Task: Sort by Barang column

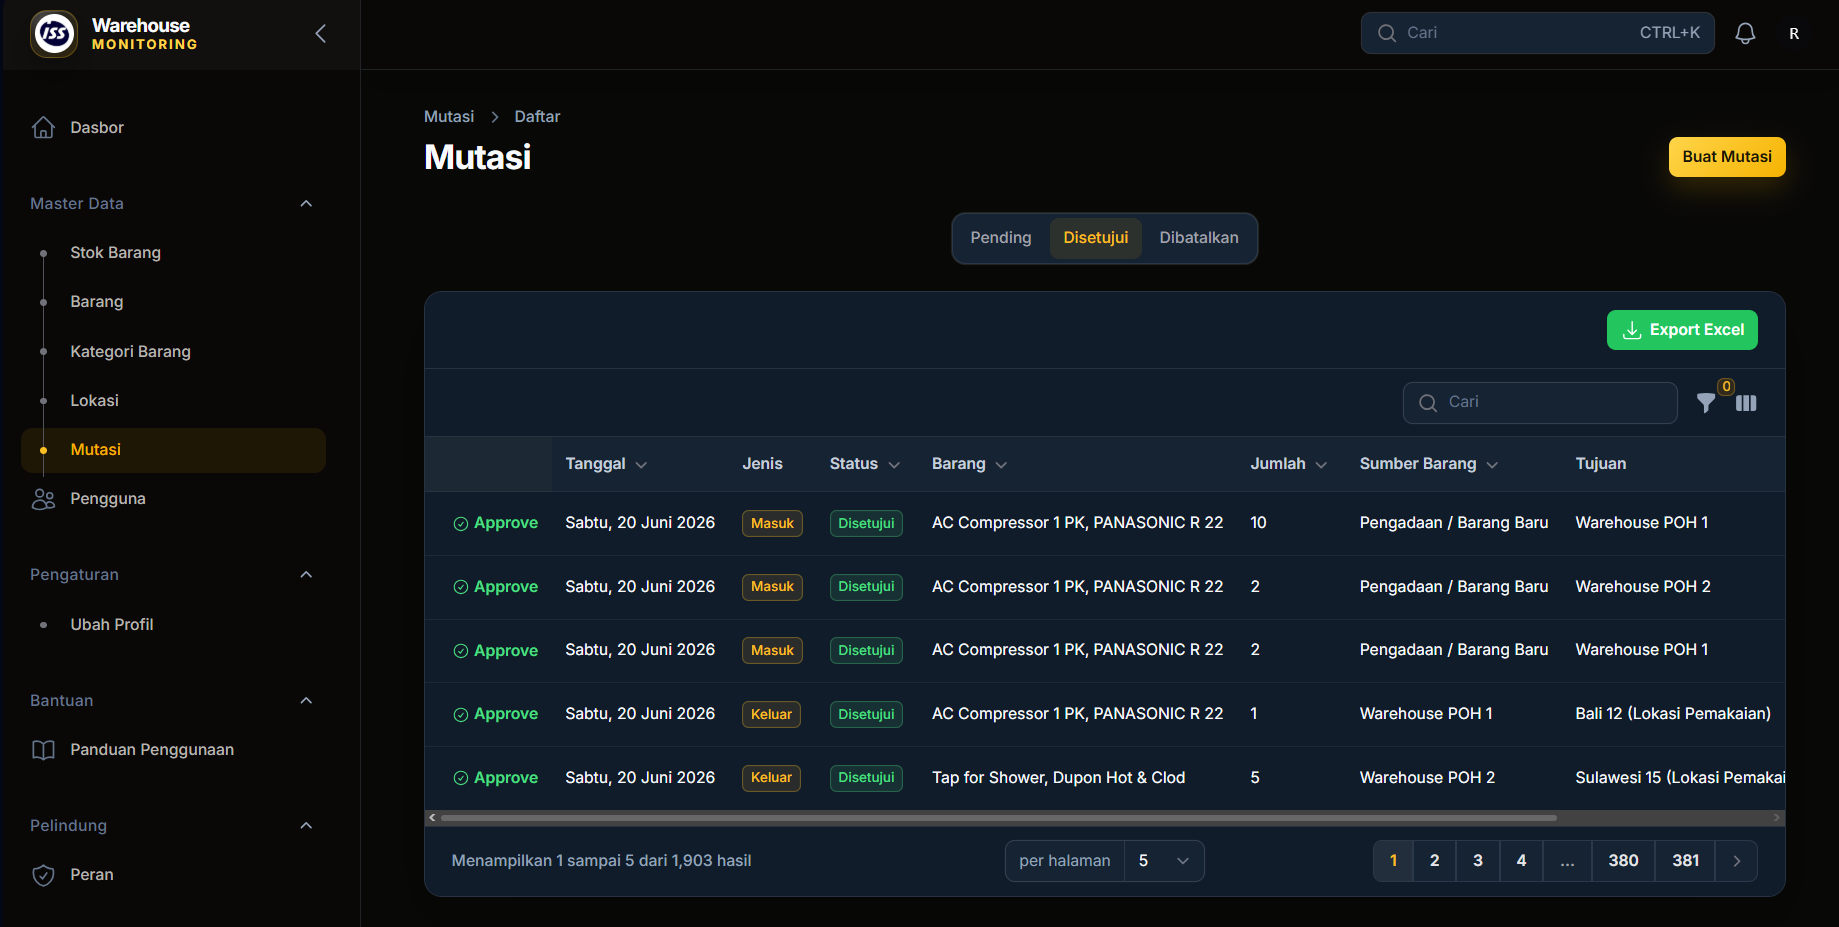Action: coord(969,464)
